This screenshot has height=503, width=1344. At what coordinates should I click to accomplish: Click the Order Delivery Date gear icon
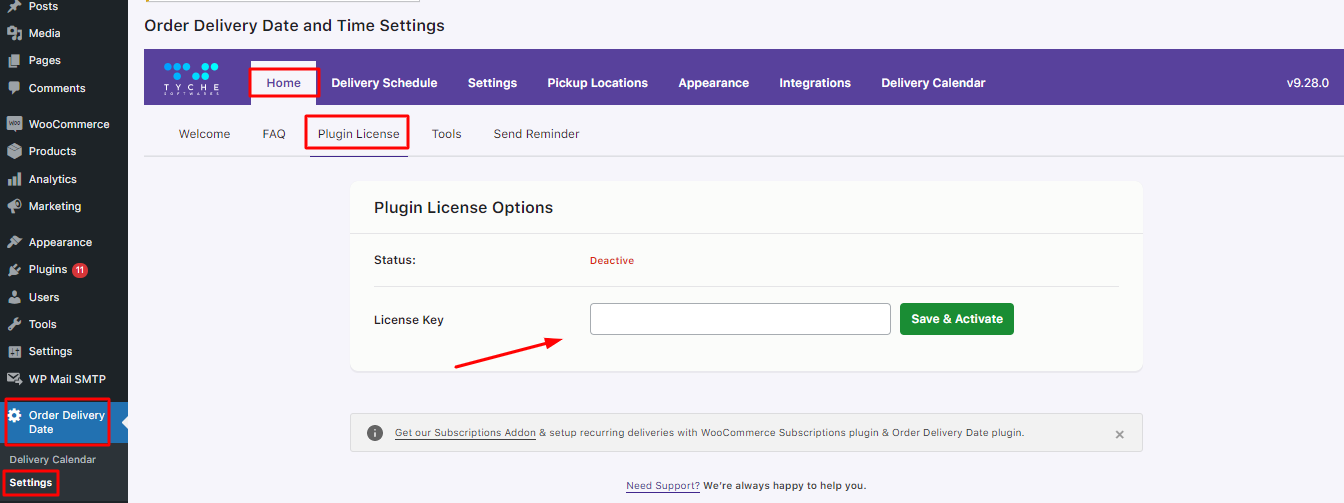pyautogui.click(x=14, y=415)
